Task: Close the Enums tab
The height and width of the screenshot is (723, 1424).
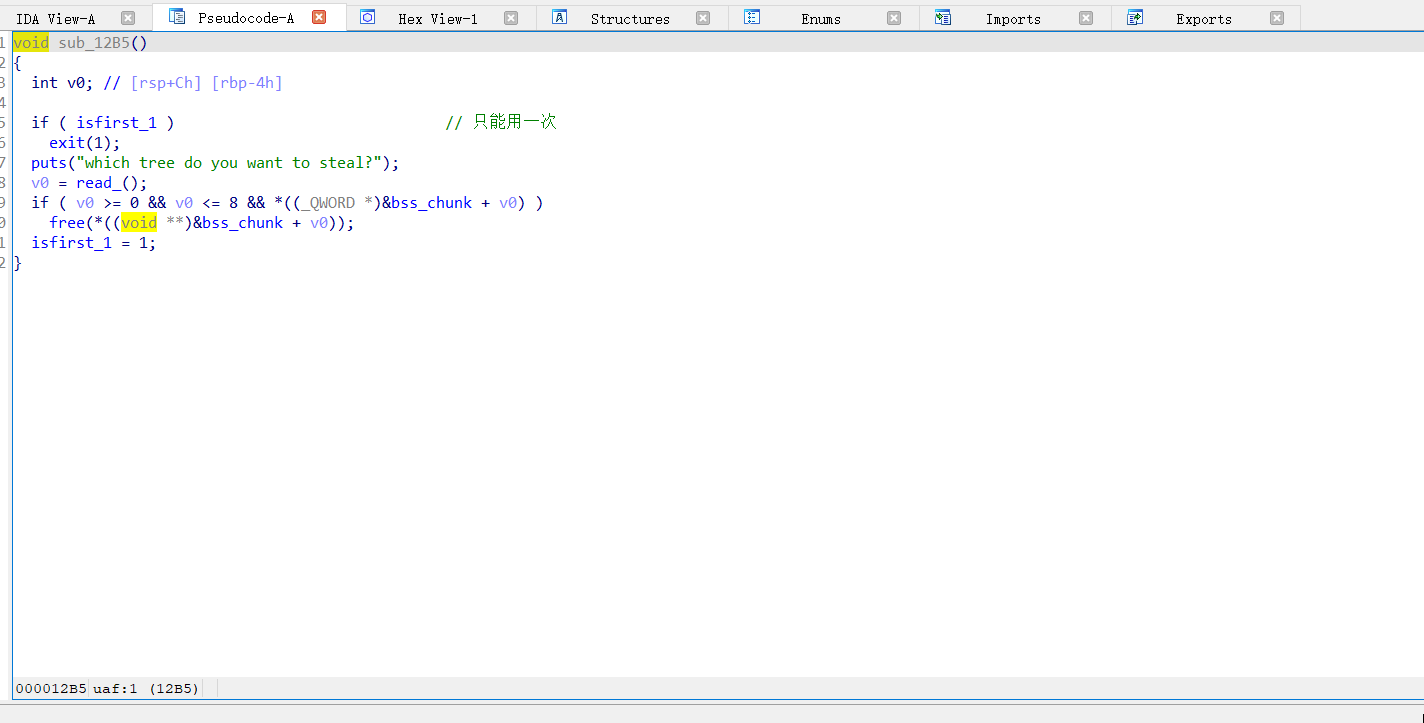Action: (x=894, y=18)
